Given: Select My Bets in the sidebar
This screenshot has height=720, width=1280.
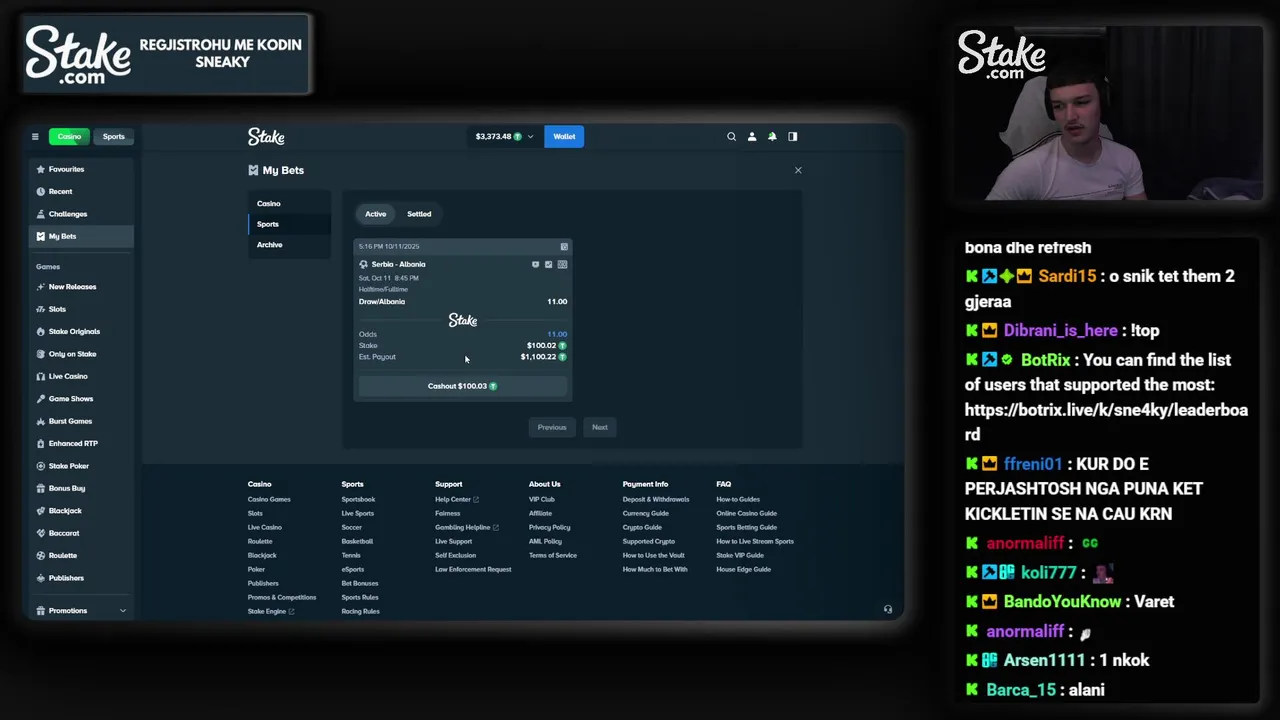Looking at the screenshot, I should tap(81, 236).
